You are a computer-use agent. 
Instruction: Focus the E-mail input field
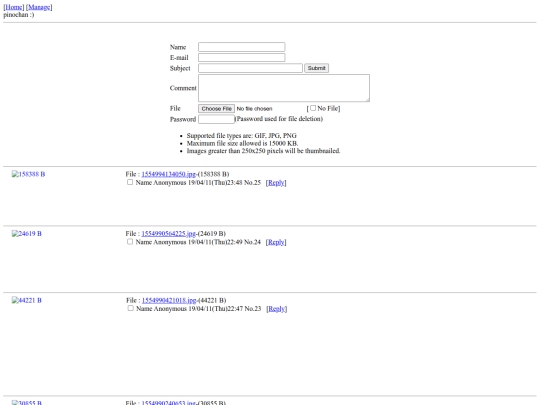tap(241, 58)
